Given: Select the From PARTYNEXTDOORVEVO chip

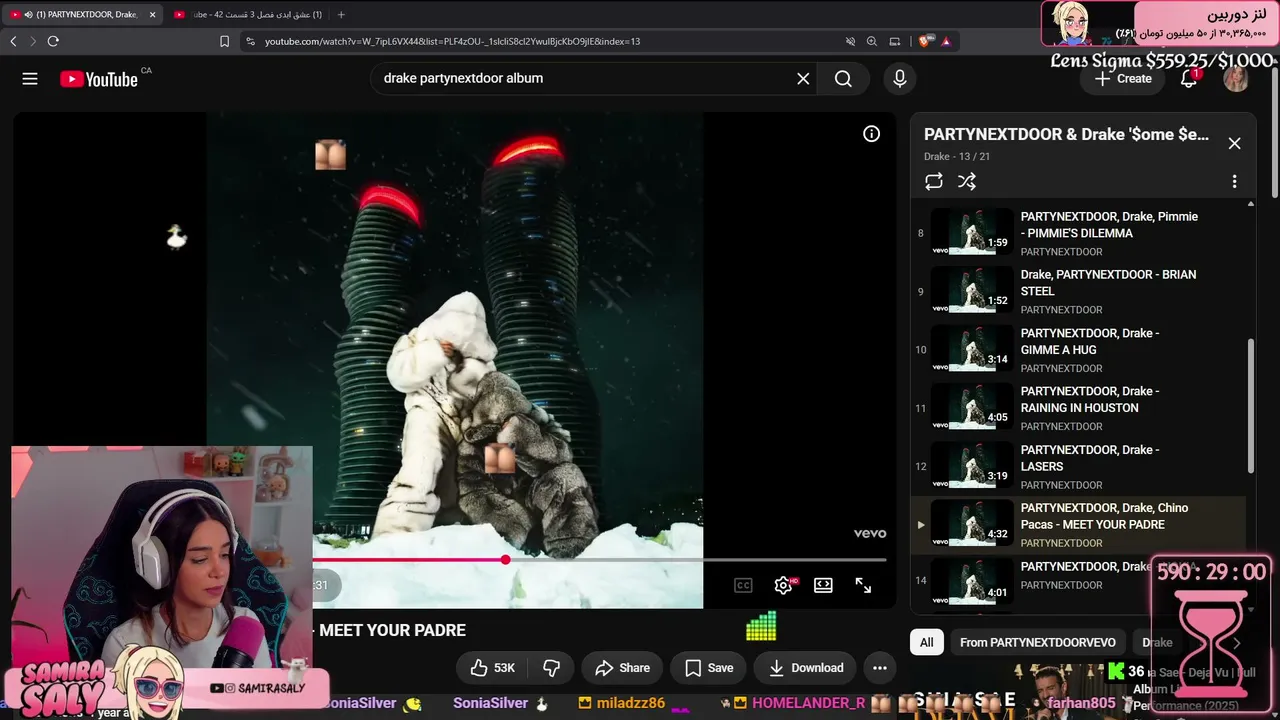Looking at the screenshot, I should 1038,642.
